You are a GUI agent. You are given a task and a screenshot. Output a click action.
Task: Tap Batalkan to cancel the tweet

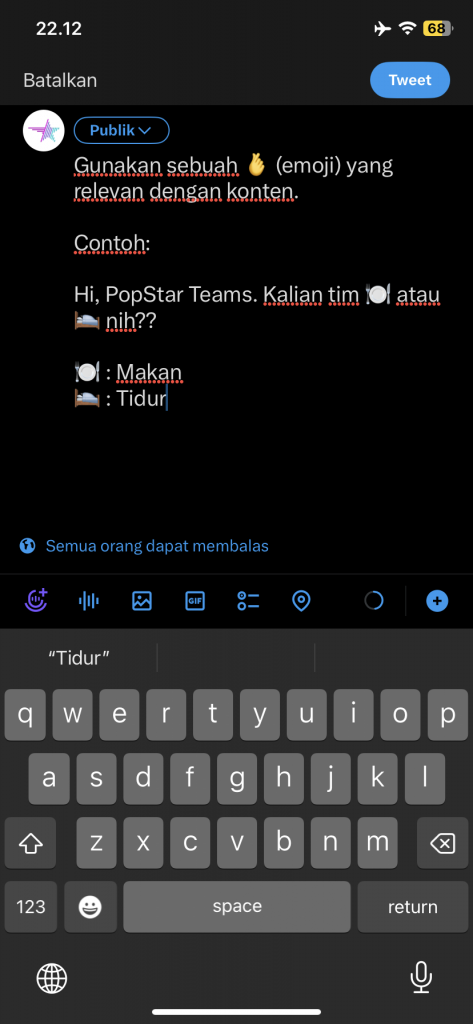(60, 80)
